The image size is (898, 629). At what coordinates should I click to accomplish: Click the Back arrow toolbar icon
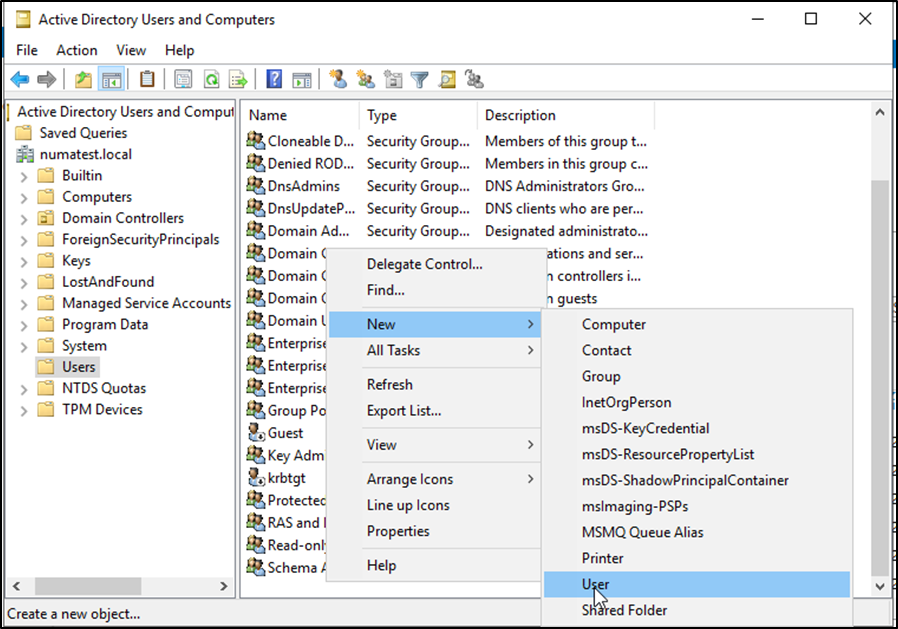(20, 80)
